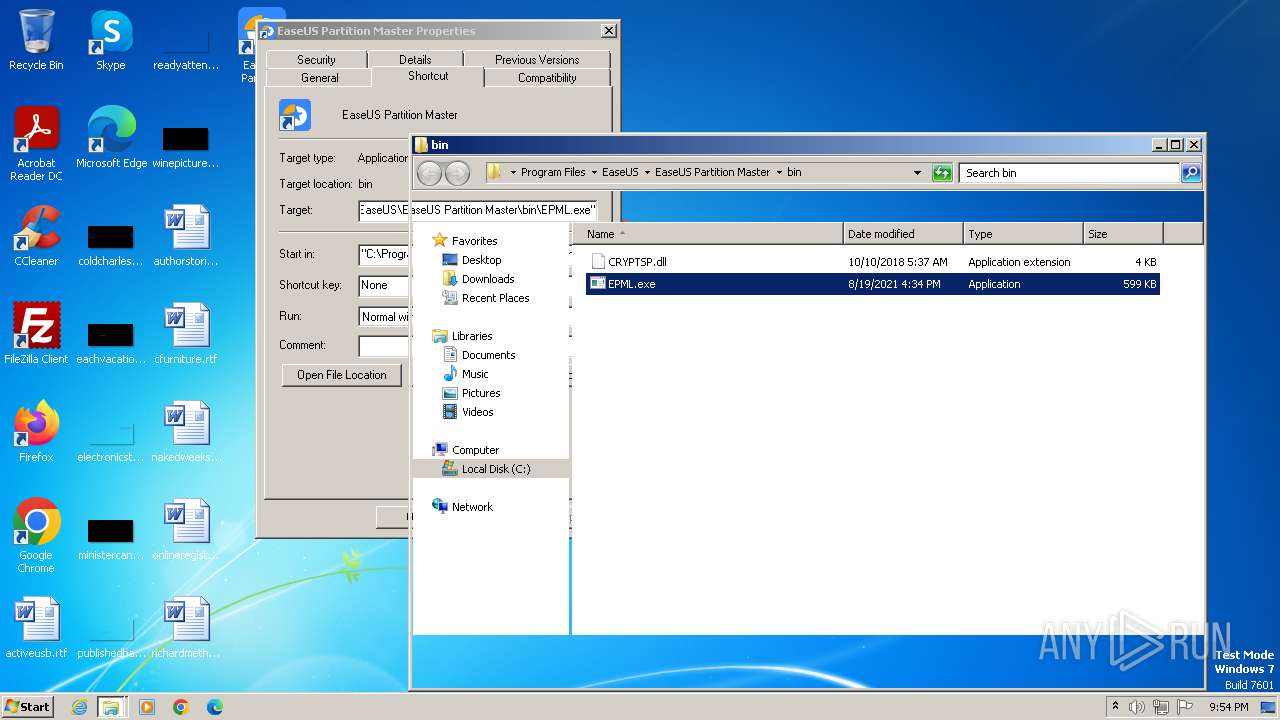Viewport: 1280px width, 720px height.
Task: Expand the EaseUS Partition Master breadcrumb arrow
Action: coord(779,173)
